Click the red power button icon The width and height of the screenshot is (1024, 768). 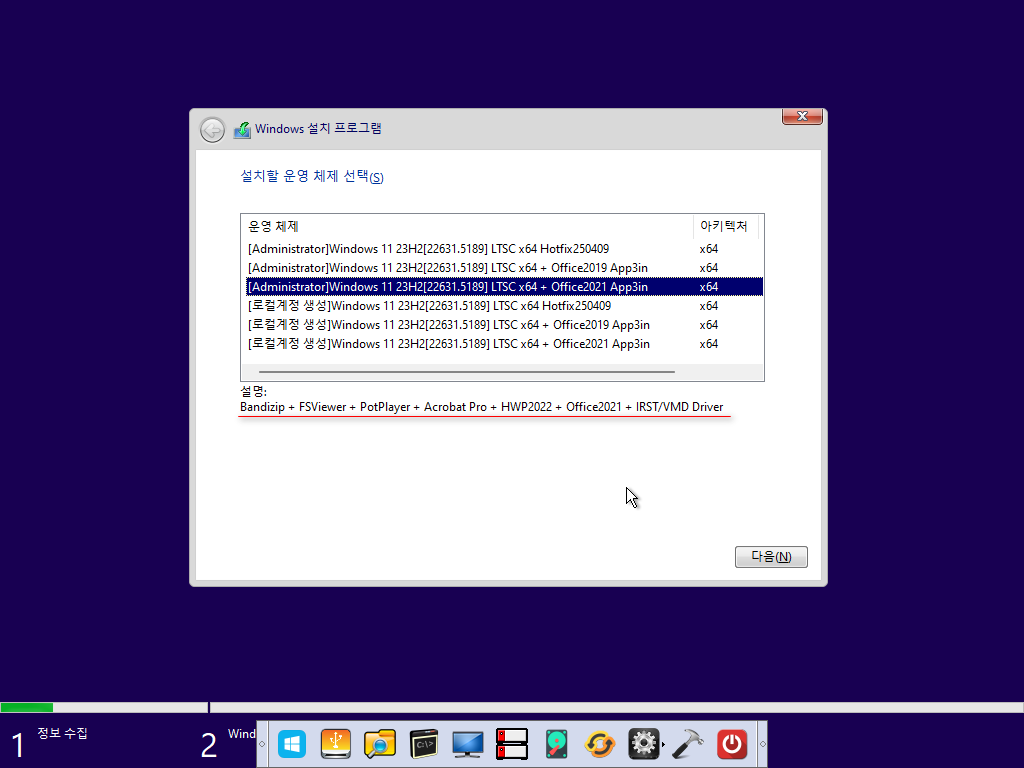click(731, 744)
